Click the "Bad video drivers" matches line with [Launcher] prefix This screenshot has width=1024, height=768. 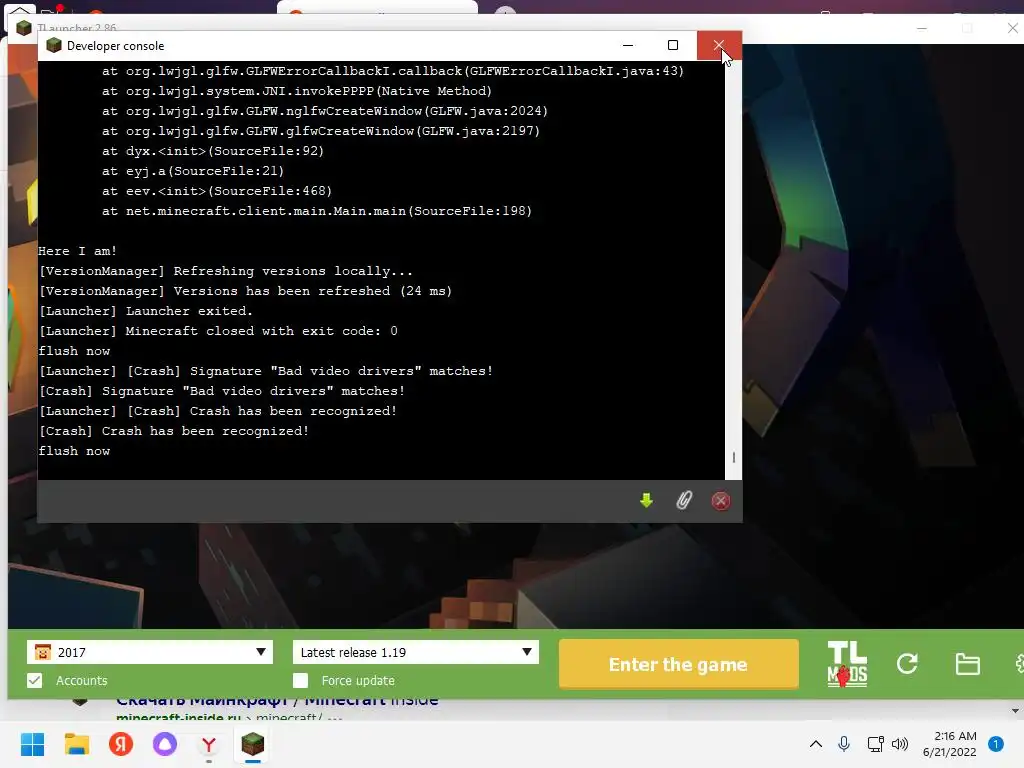point(266,371)
